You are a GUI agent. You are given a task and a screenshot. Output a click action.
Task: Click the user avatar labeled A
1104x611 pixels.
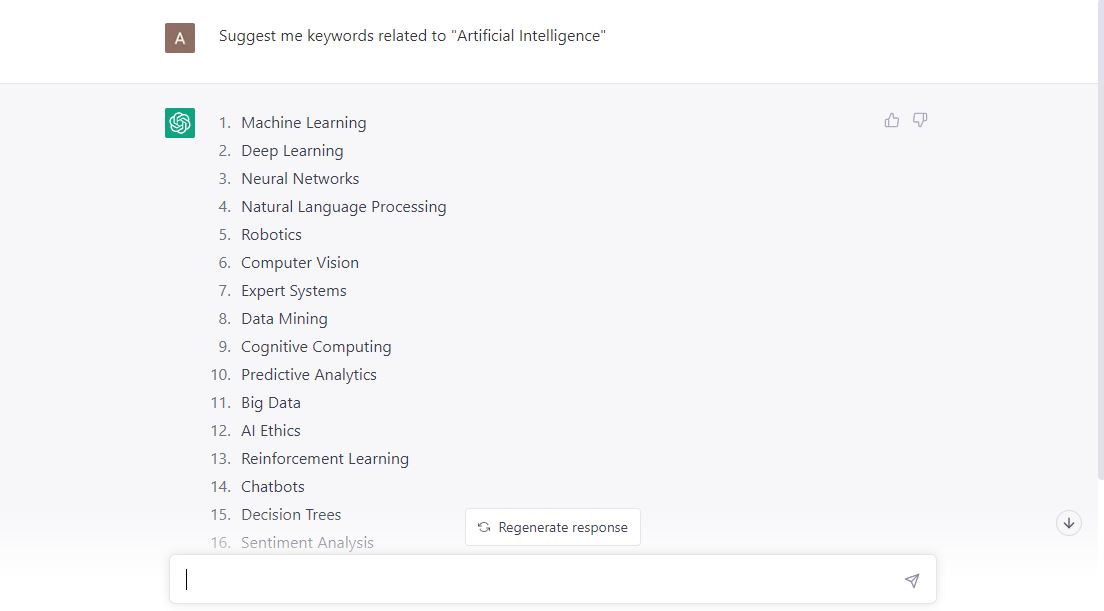tap(179, 38)
